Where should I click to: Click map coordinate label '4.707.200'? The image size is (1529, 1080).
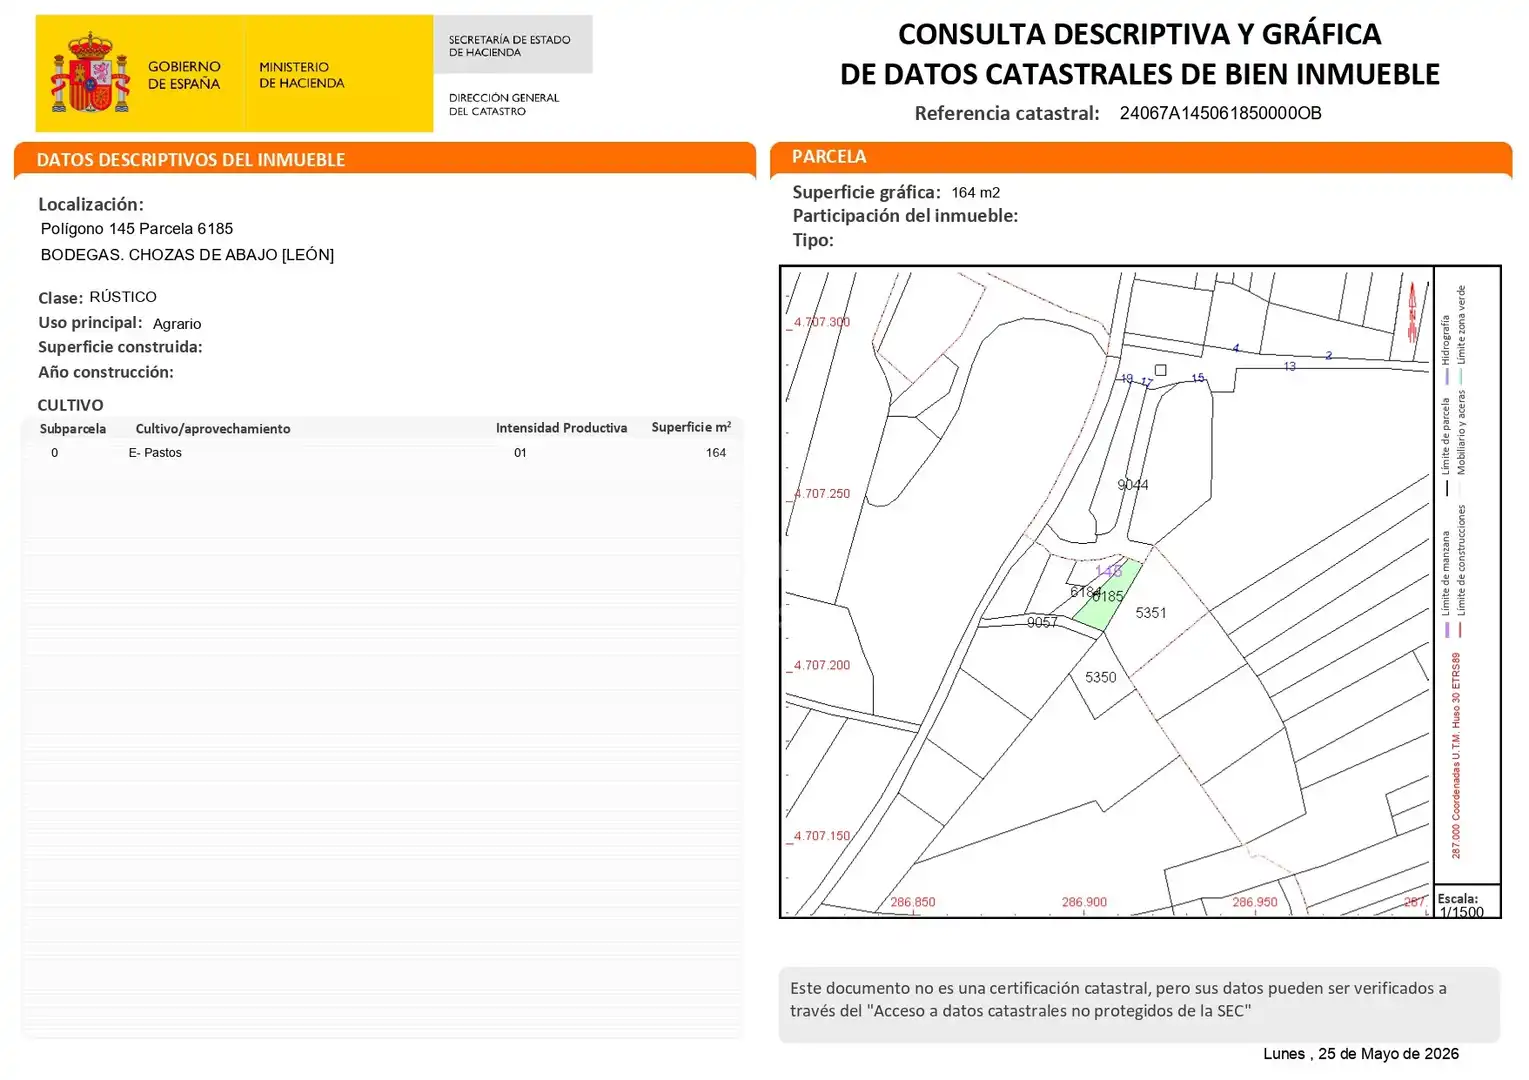pos(821,665)
